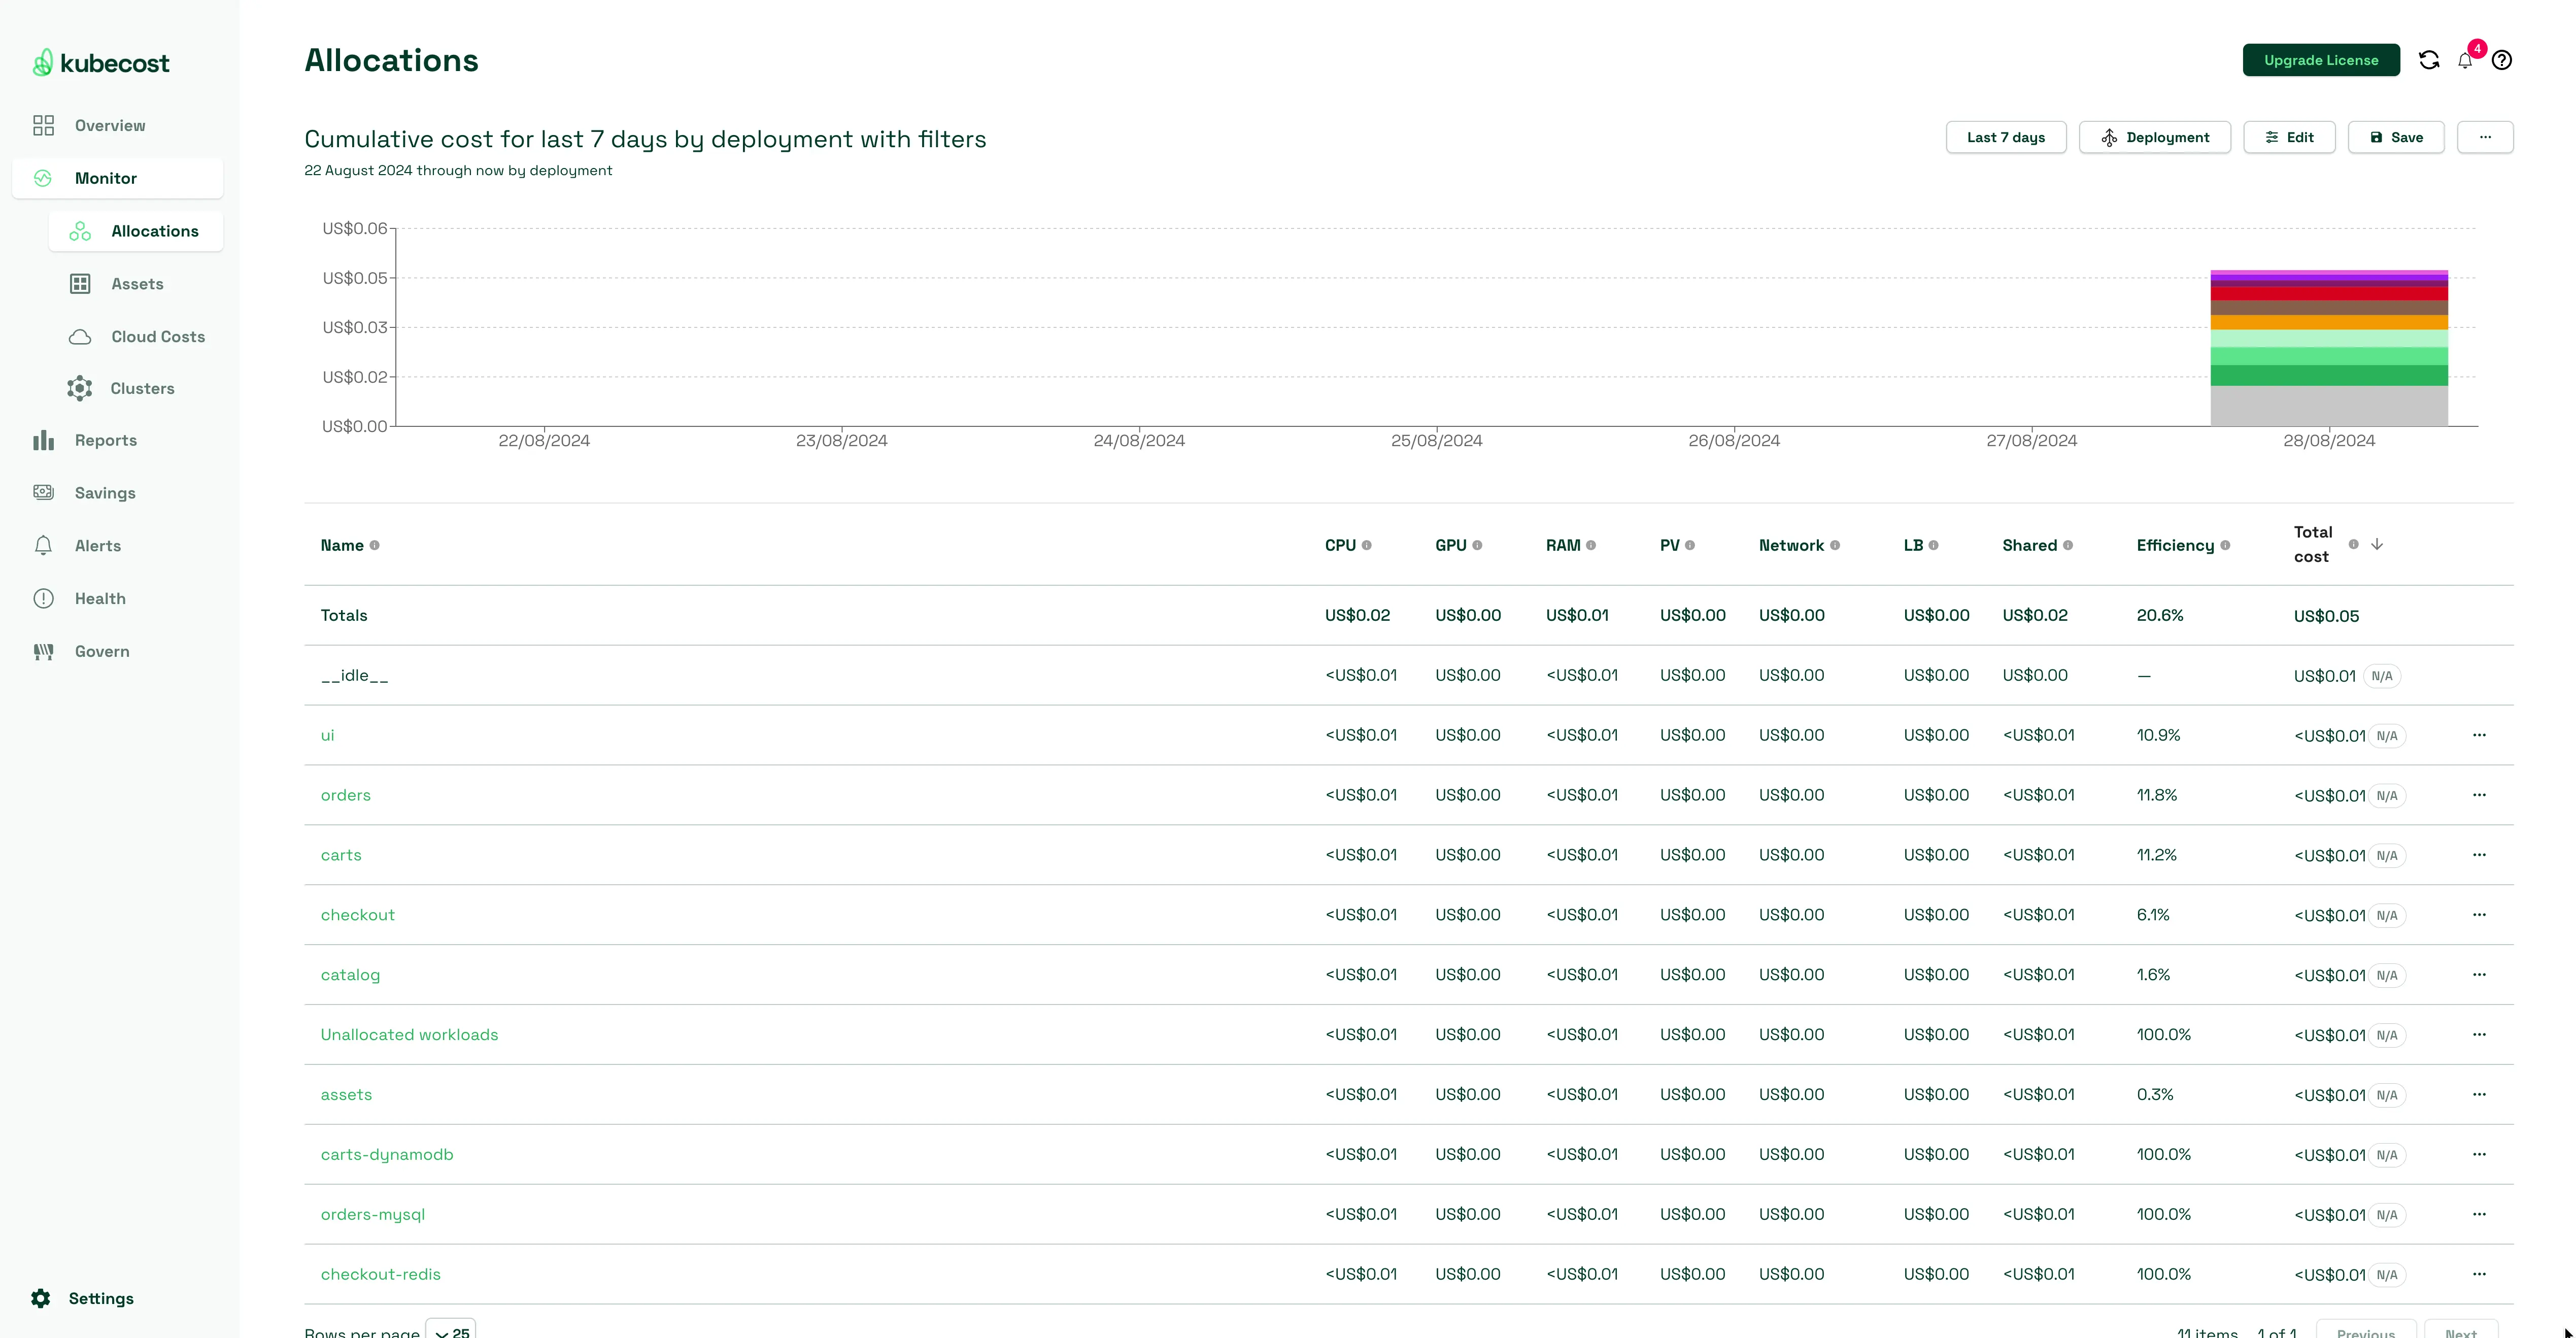
Task: Click the help question mark icon
Action: click(2502, 60)
